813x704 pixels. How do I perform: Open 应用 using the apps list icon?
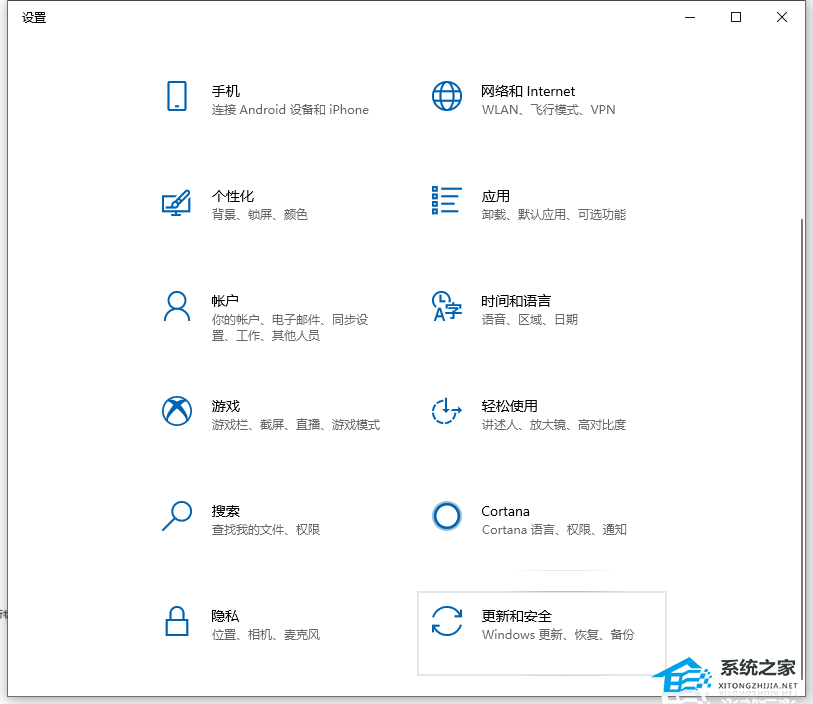pyautogui.click(x=446, y=201)
